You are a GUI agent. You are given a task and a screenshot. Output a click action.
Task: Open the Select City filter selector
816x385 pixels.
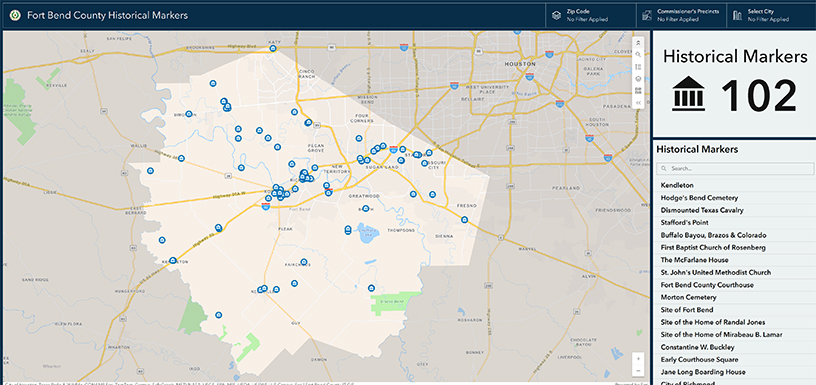[x=771, y=15]
